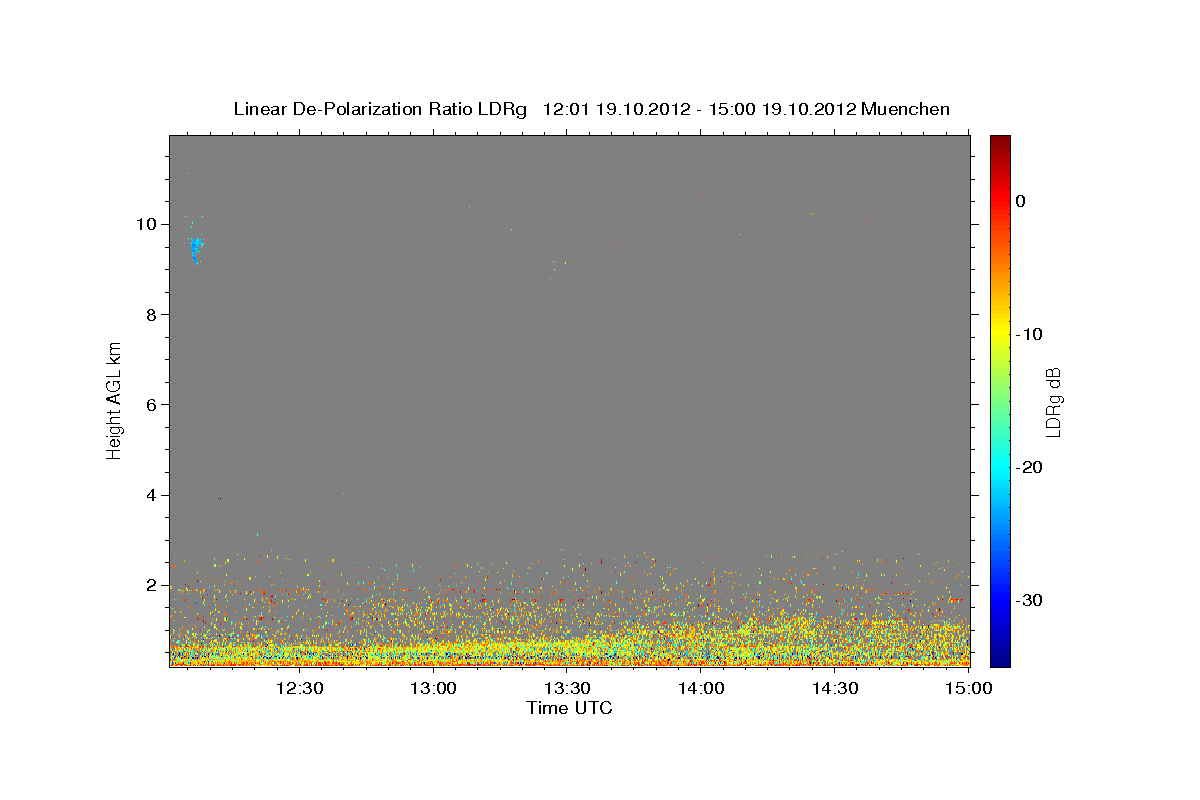
Task: Click the 13:30 time tick label
Action: pos(568,688)
